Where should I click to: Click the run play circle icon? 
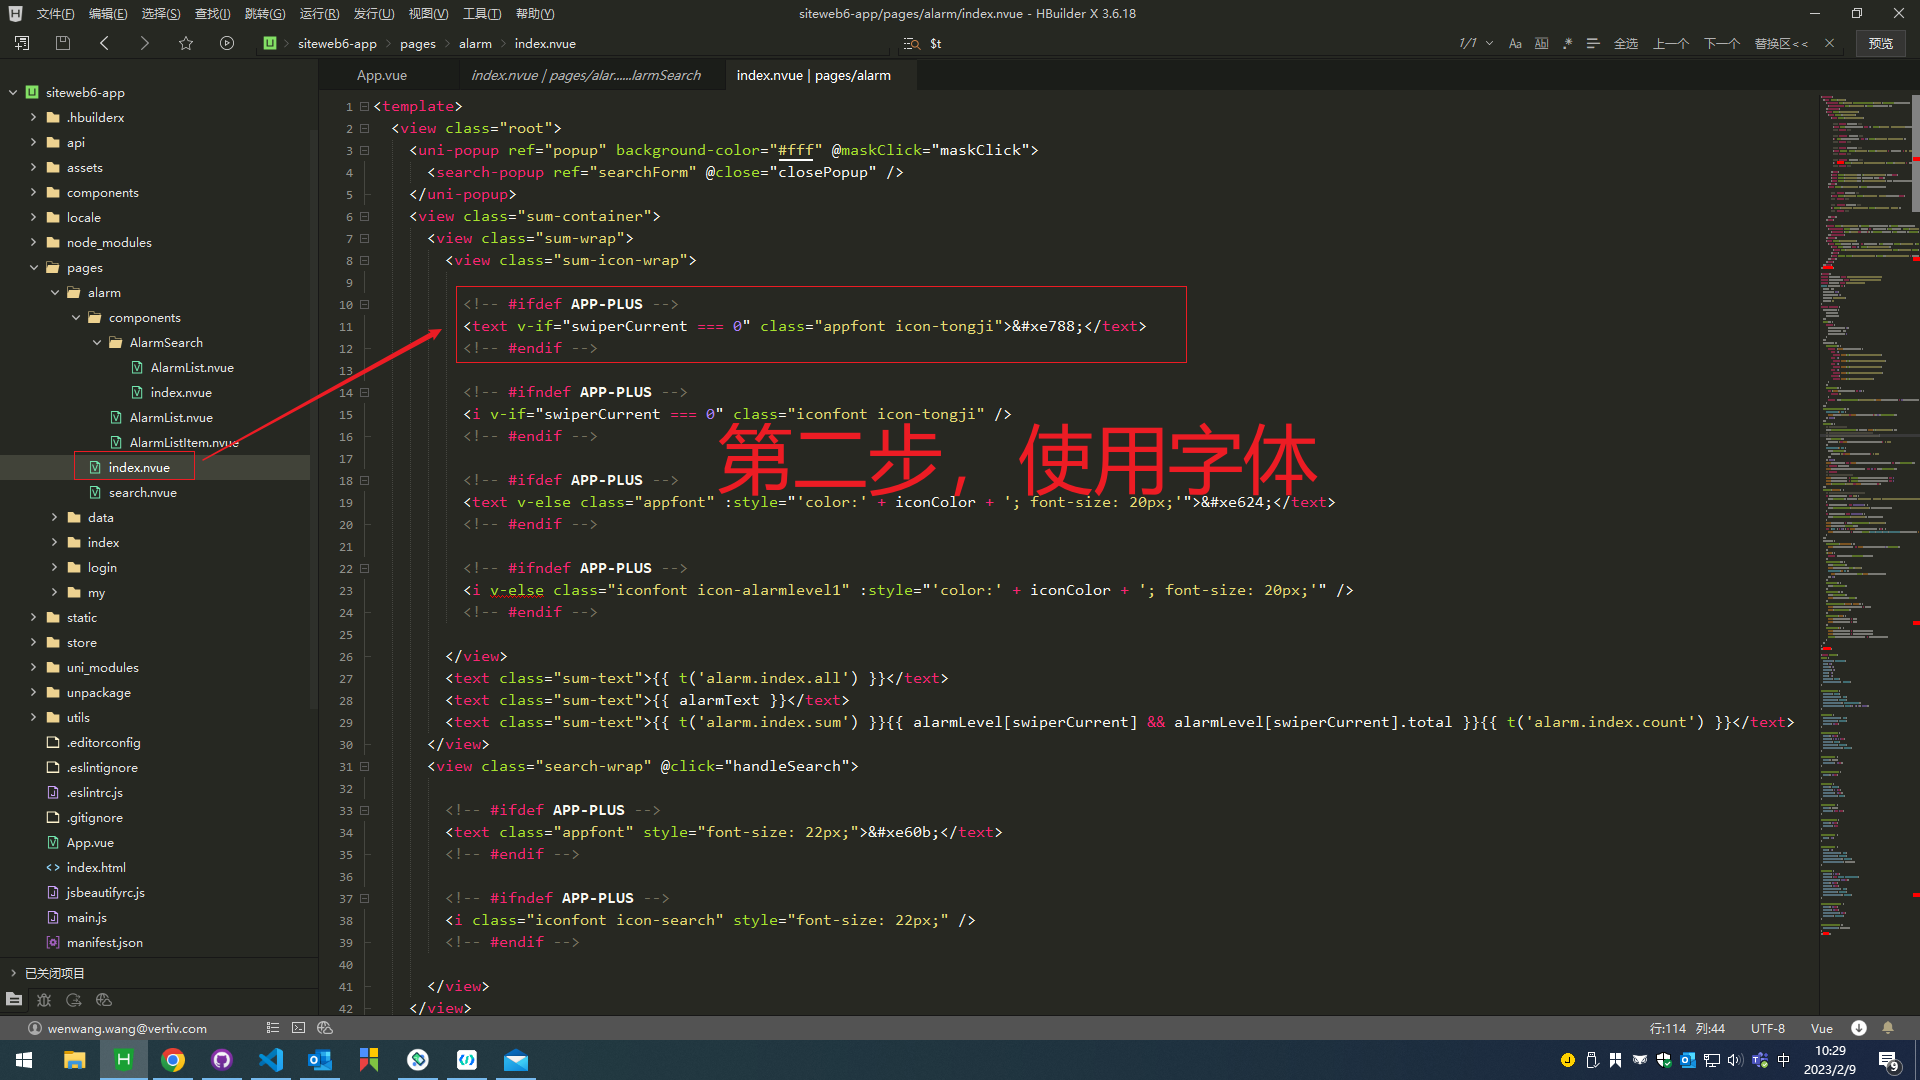(x=227, y=43)
